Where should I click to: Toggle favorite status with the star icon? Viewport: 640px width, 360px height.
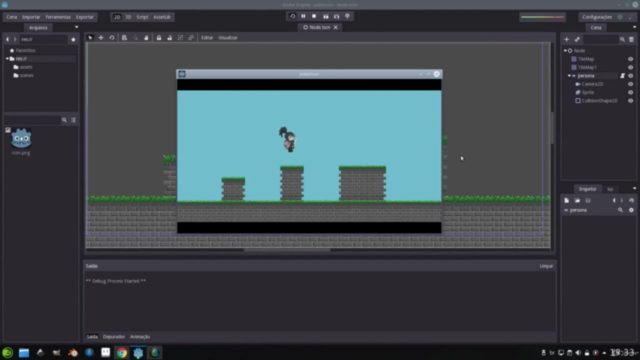pos(73,40)
